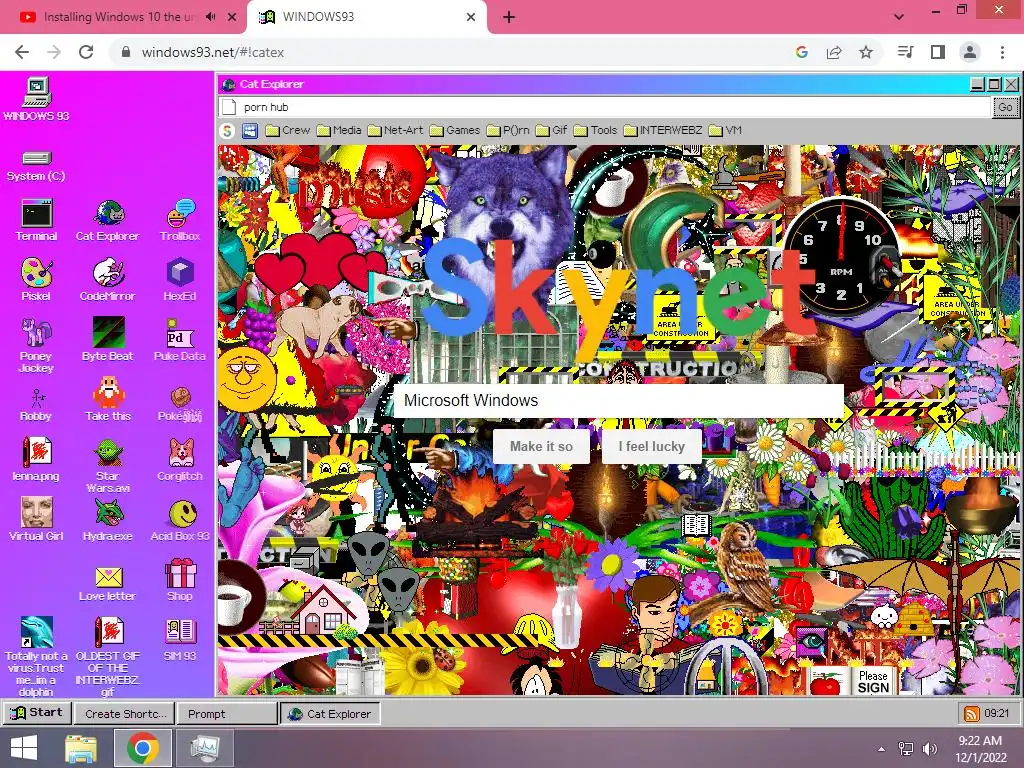
Task: Open the Acid Box 93 smiley icon
Action: pyautogui.click(x=180, y=519)
